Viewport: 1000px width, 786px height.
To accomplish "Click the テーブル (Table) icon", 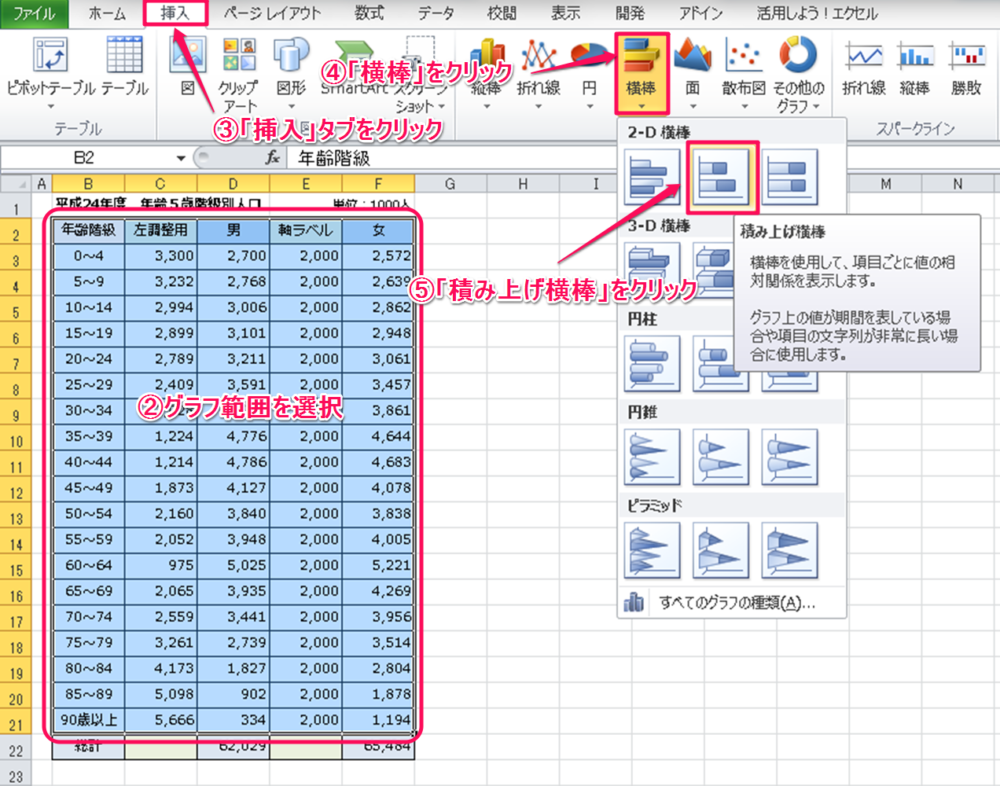I will pos(125,60).
